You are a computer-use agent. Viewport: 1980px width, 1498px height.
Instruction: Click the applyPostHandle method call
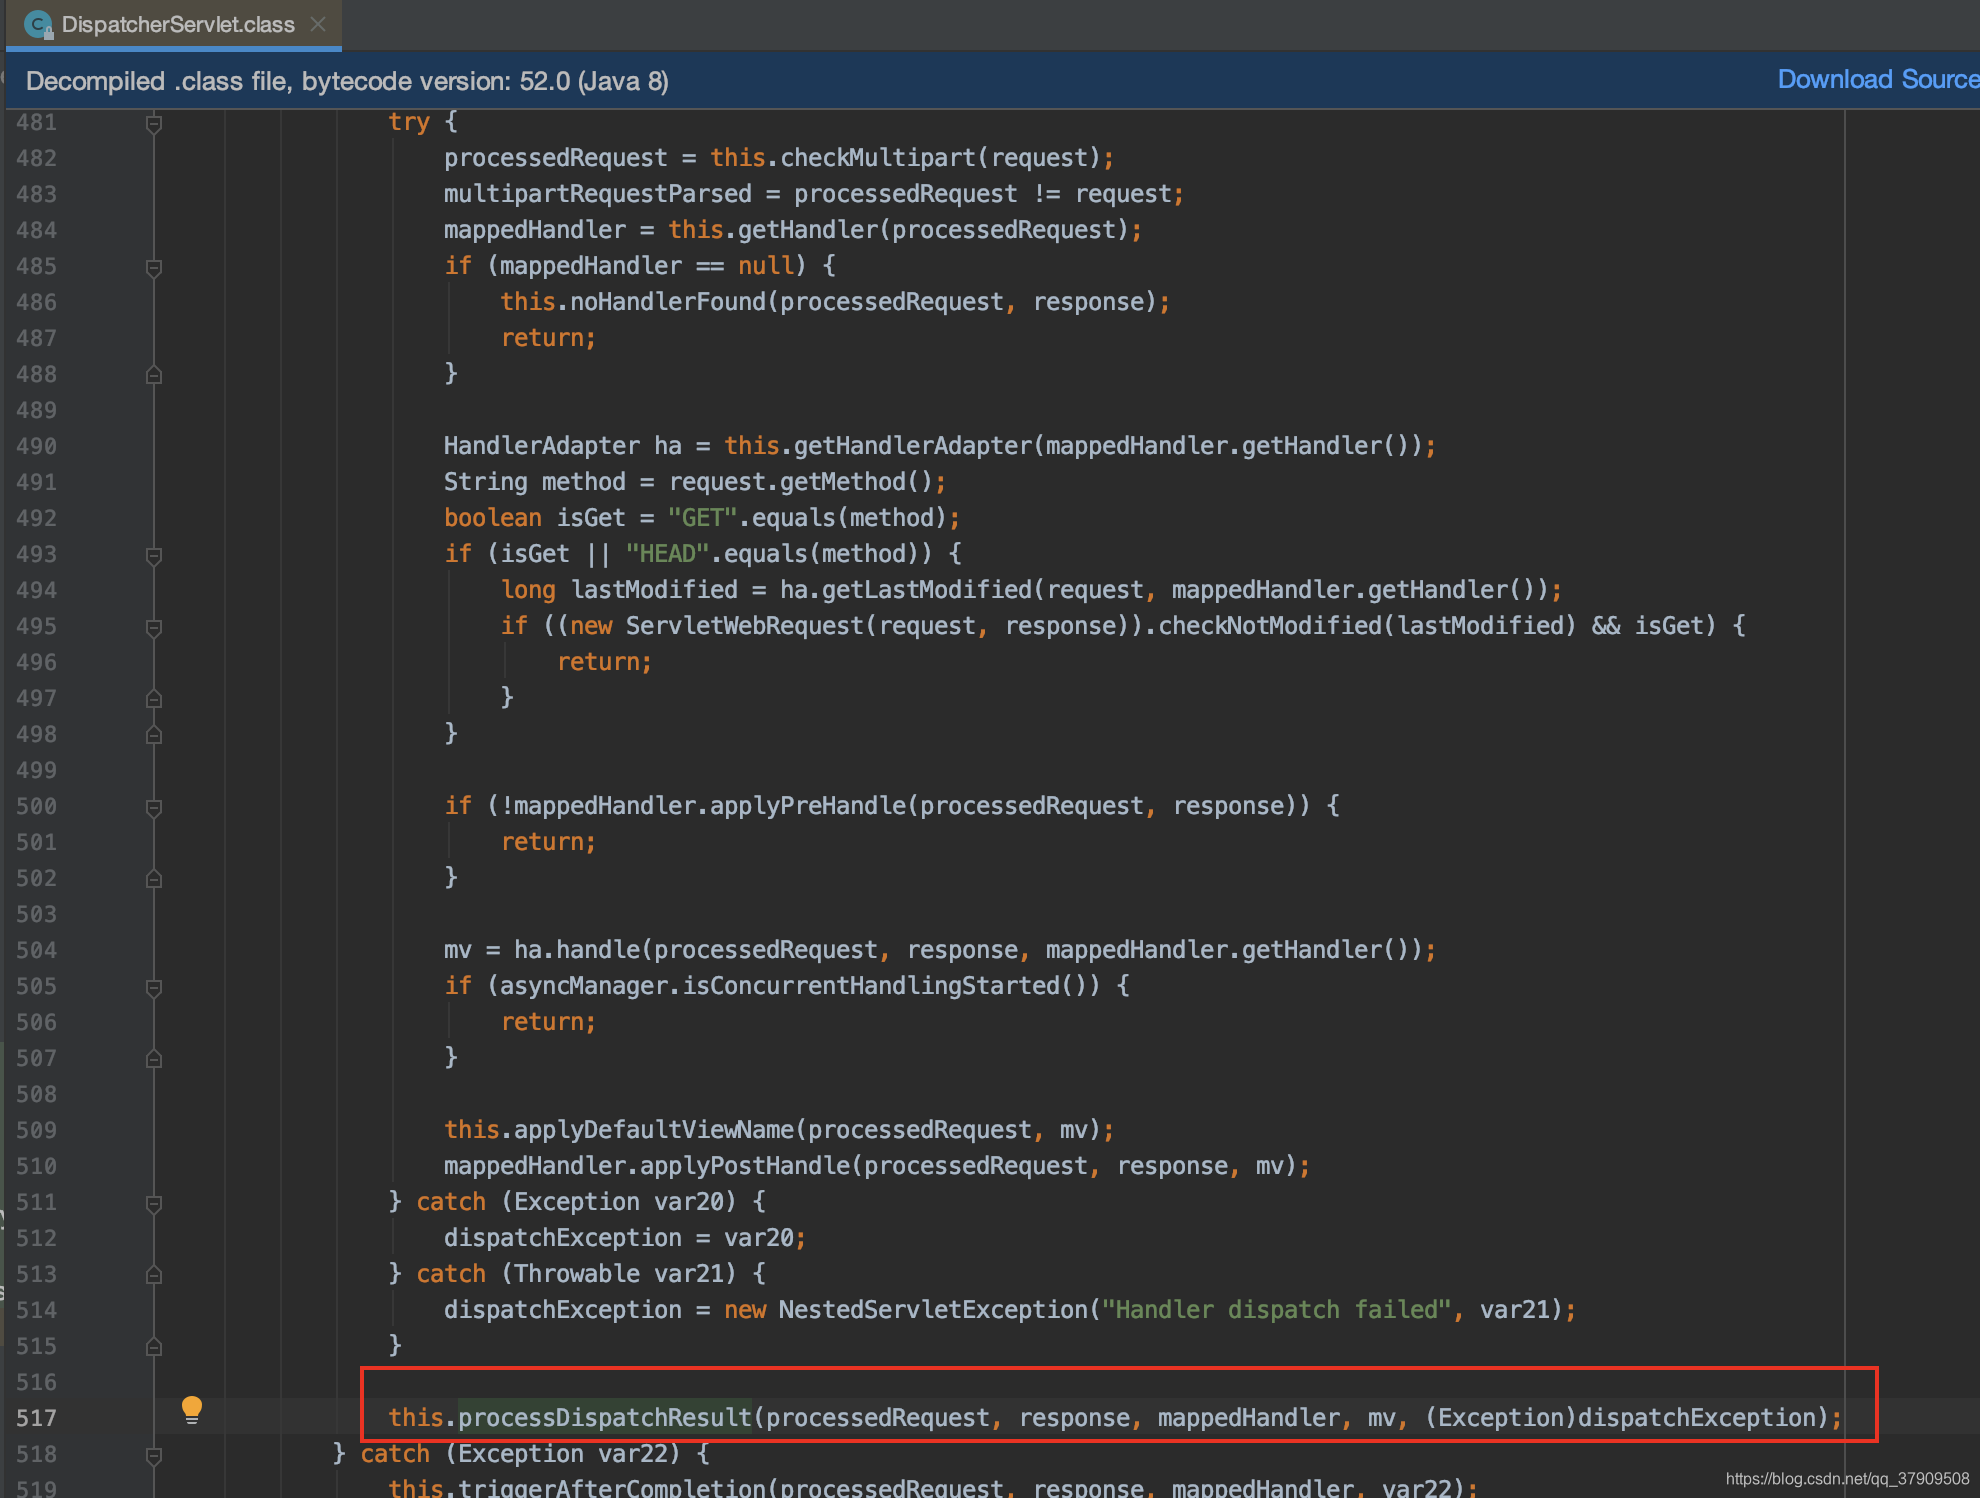(744, 1166)
